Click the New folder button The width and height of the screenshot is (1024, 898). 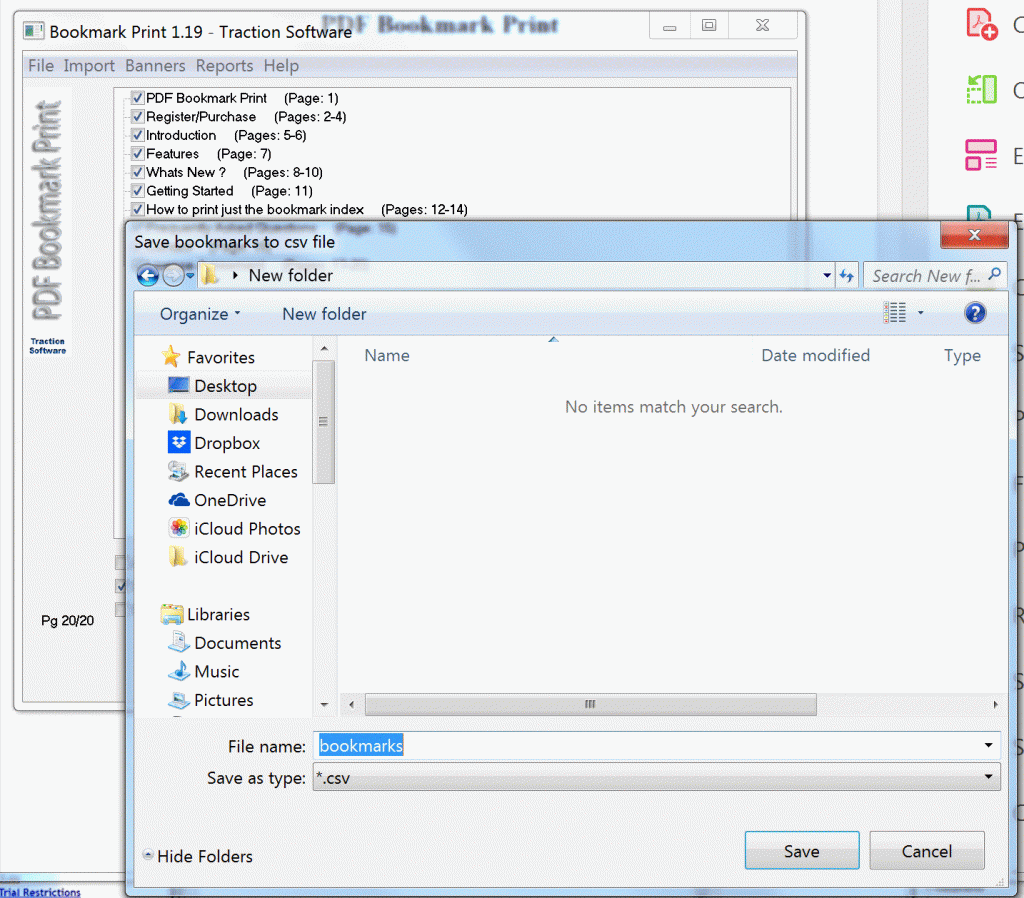323,313
